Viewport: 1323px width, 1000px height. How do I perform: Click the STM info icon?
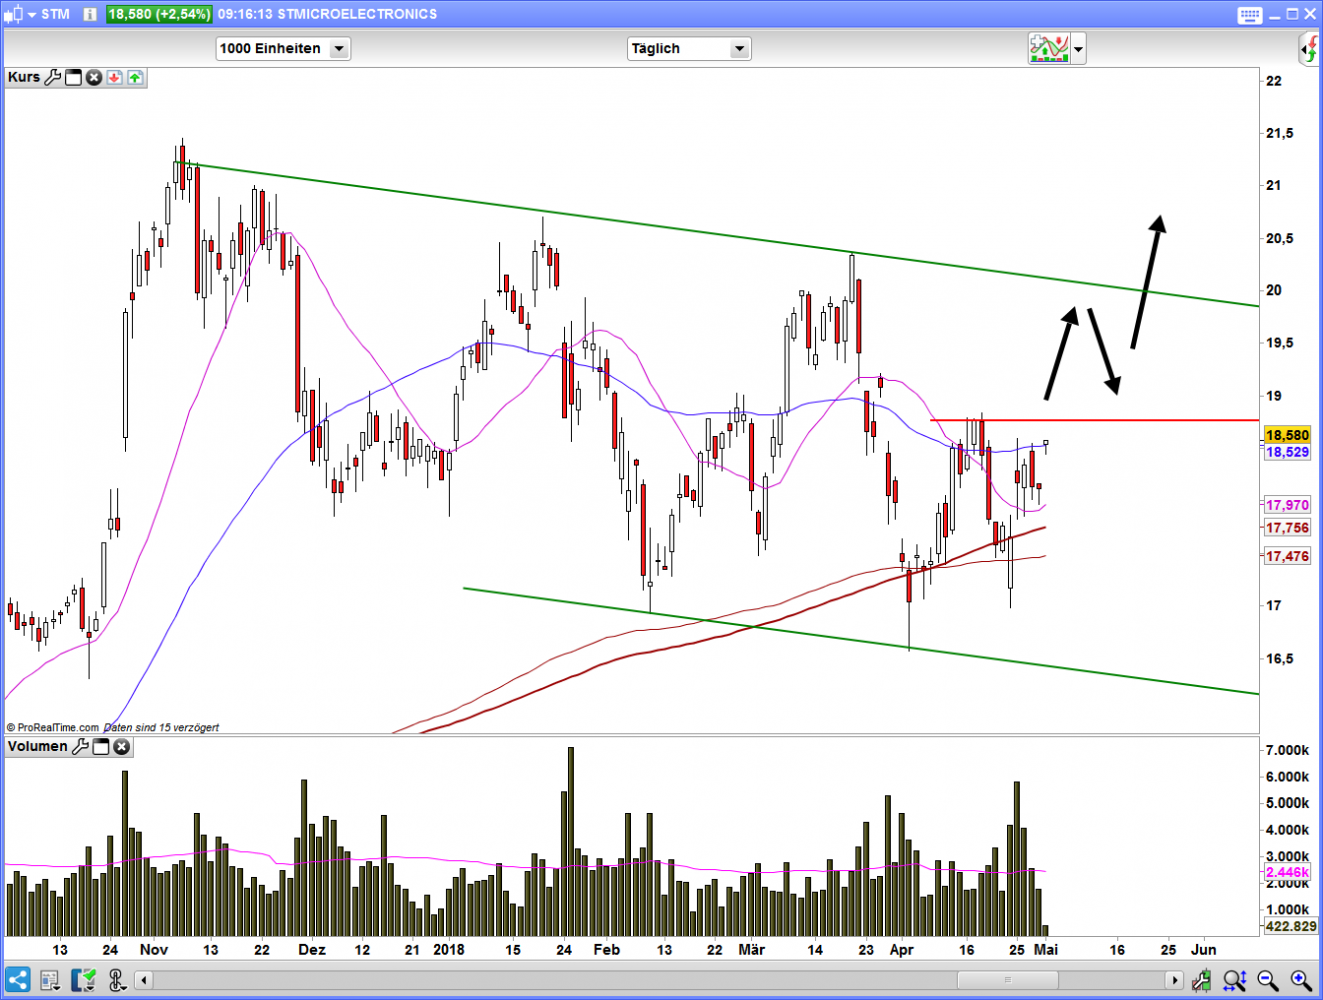pyautogui.click(x=90, y=14)
